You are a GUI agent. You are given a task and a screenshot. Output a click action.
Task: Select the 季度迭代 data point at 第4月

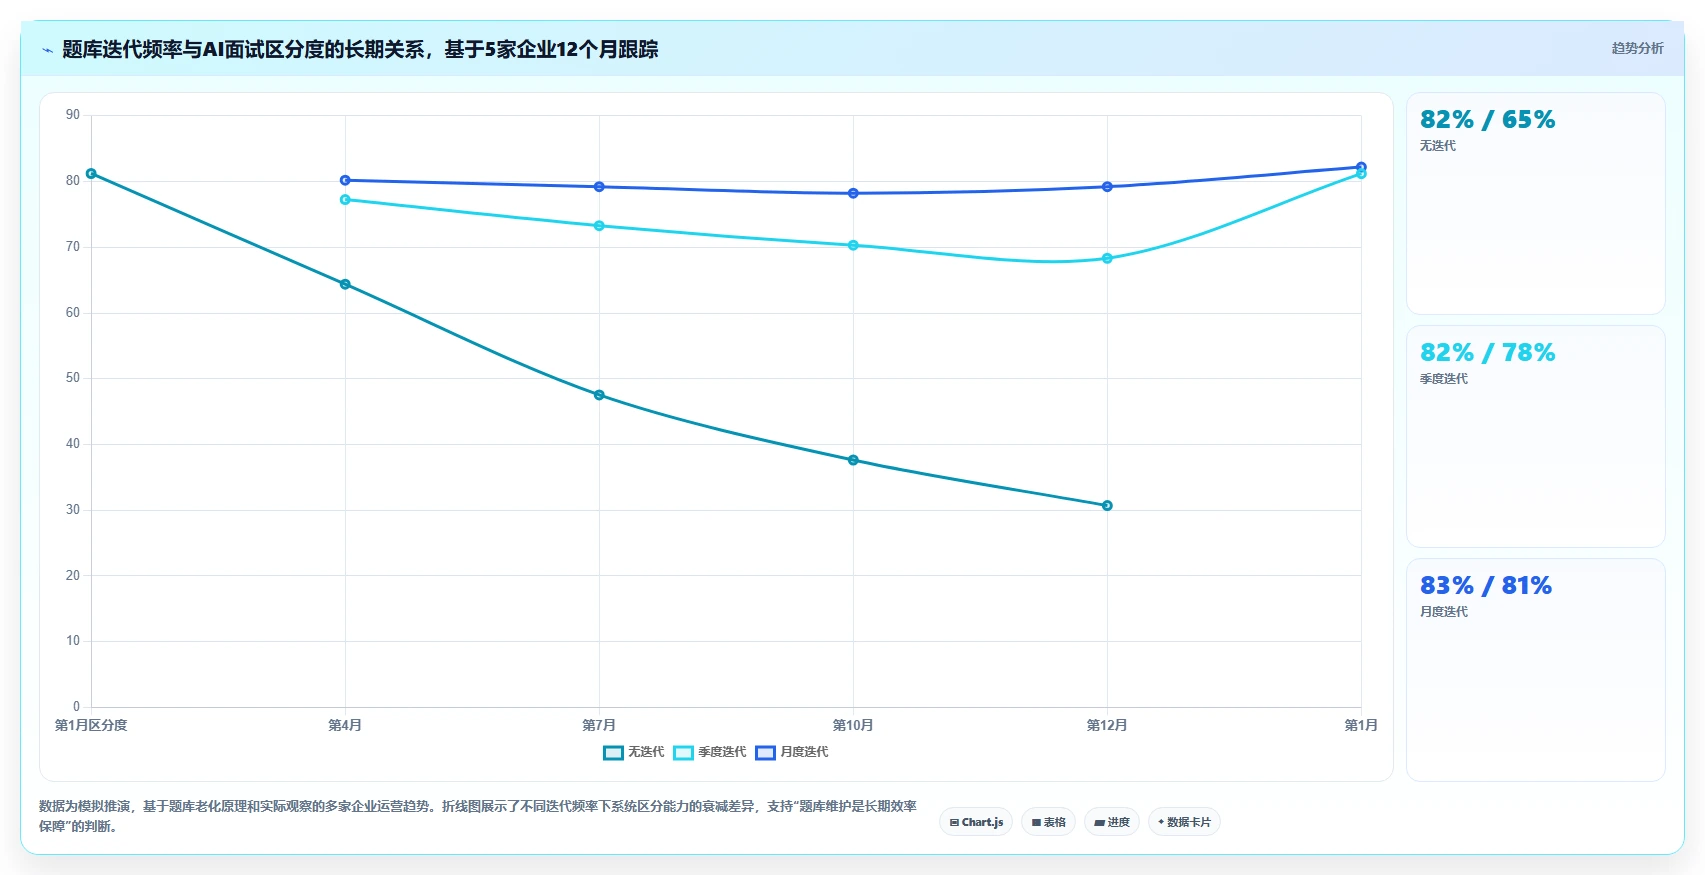345,200
